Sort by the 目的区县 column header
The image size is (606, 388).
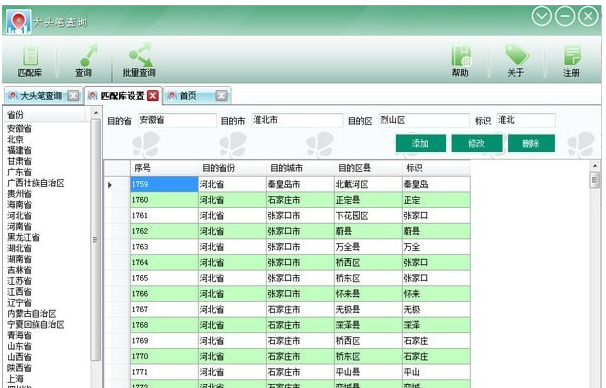tap(368, 168)
